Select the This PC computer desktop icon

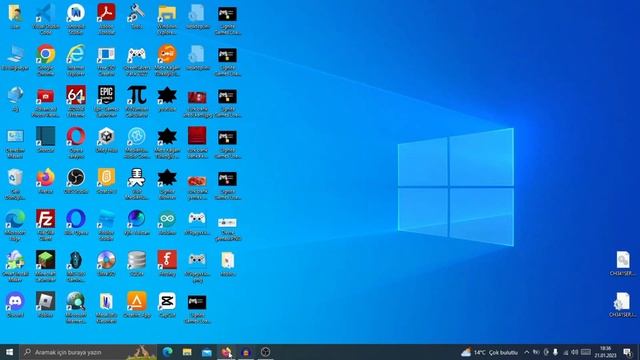(15, 57)
